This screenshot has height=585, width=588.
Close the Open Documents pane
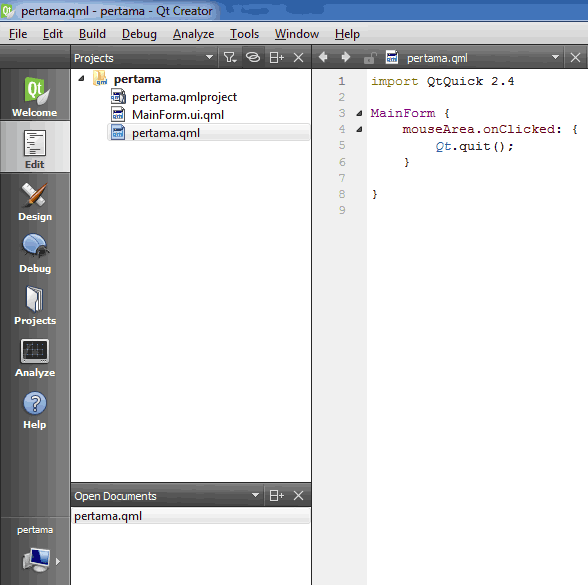(298, 496)
